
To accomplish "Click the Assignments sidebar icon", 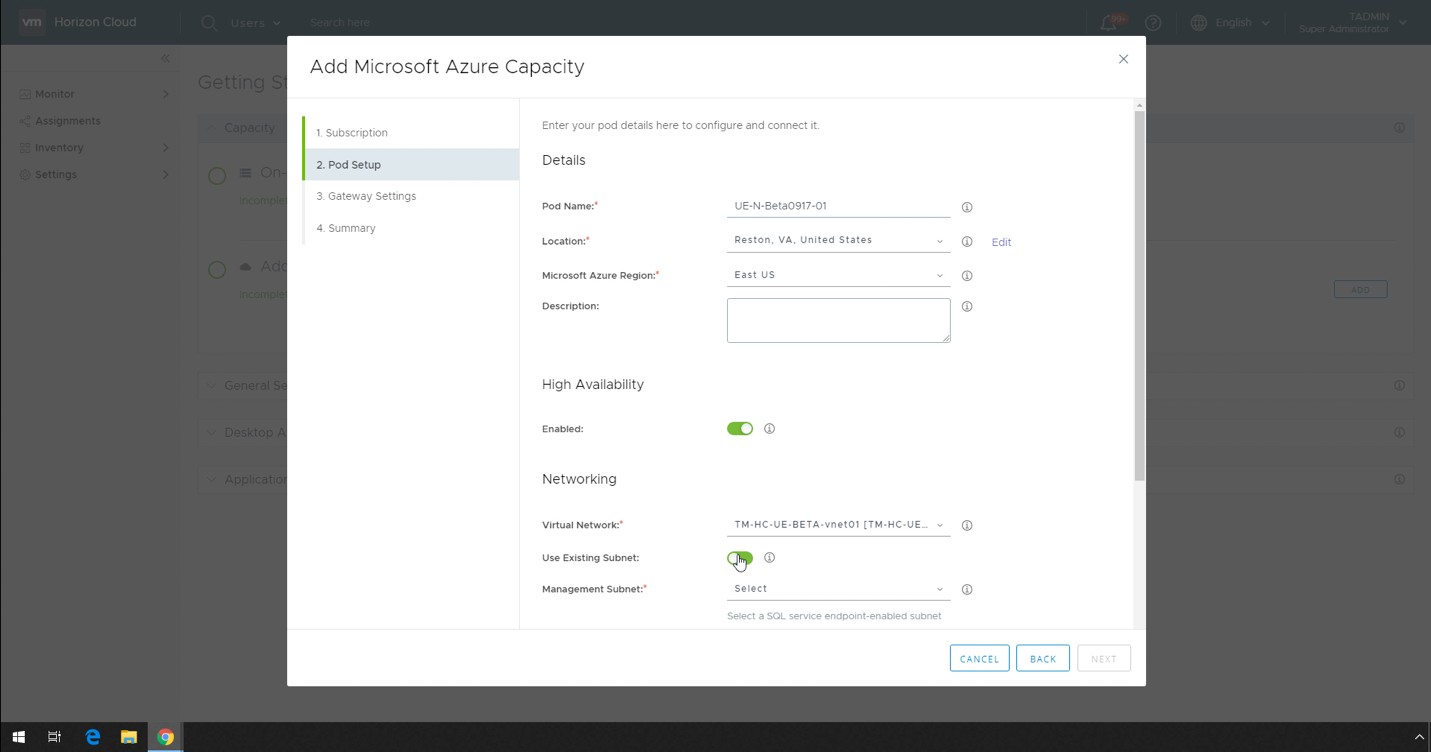I will [x=25, y=121].
